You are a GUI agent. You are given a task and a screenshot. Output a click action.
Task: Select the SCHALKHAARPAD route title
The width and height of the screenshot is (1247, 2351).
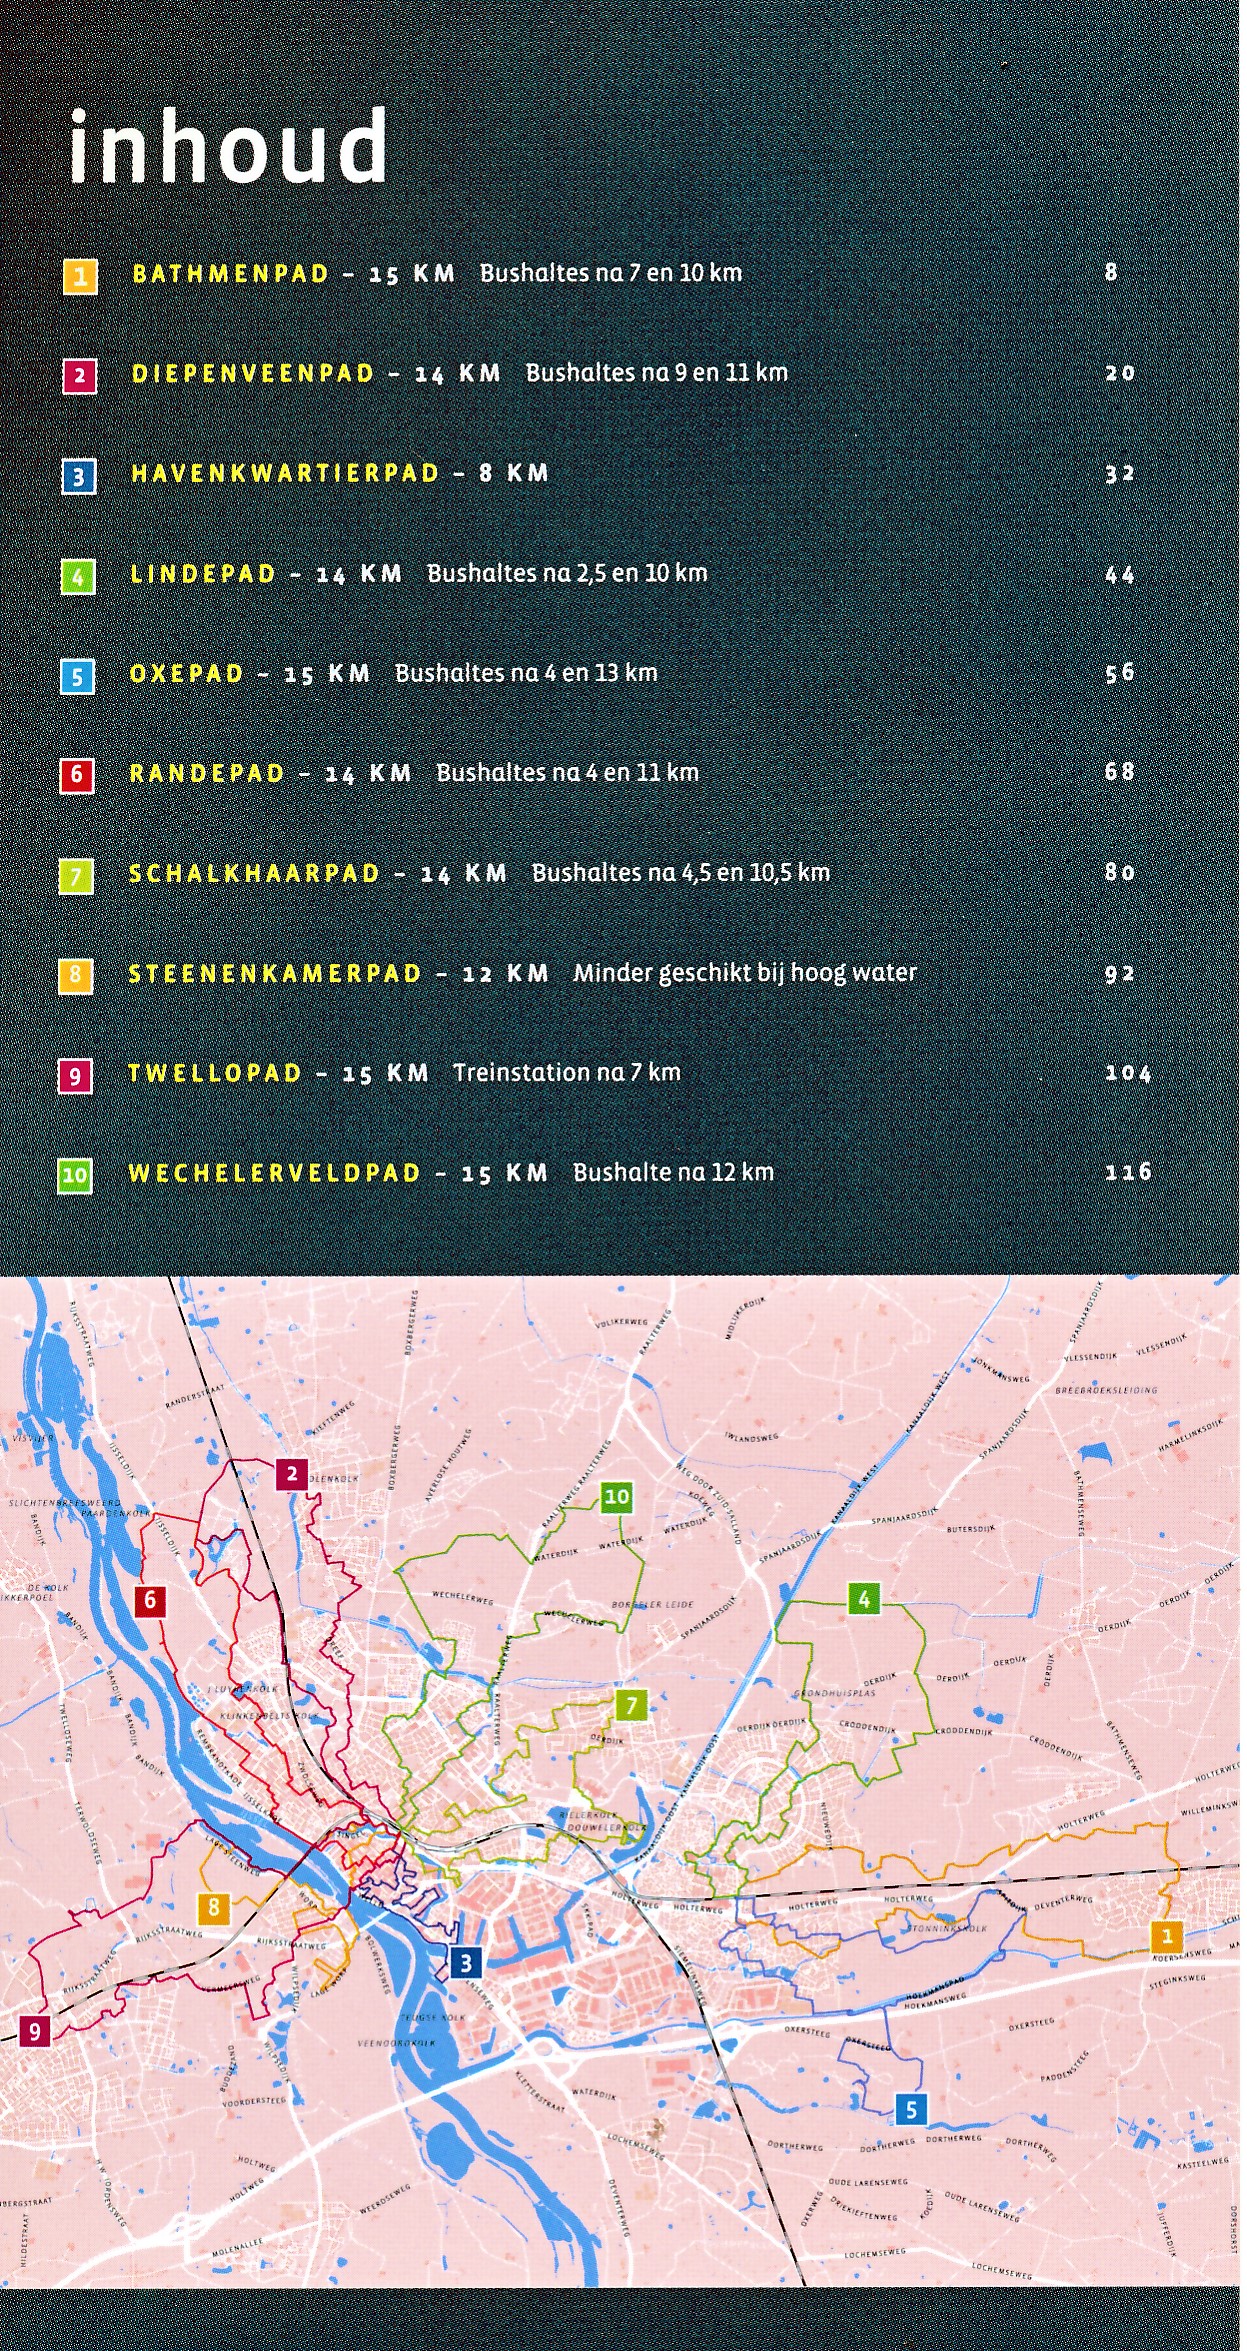pos(254,874)
